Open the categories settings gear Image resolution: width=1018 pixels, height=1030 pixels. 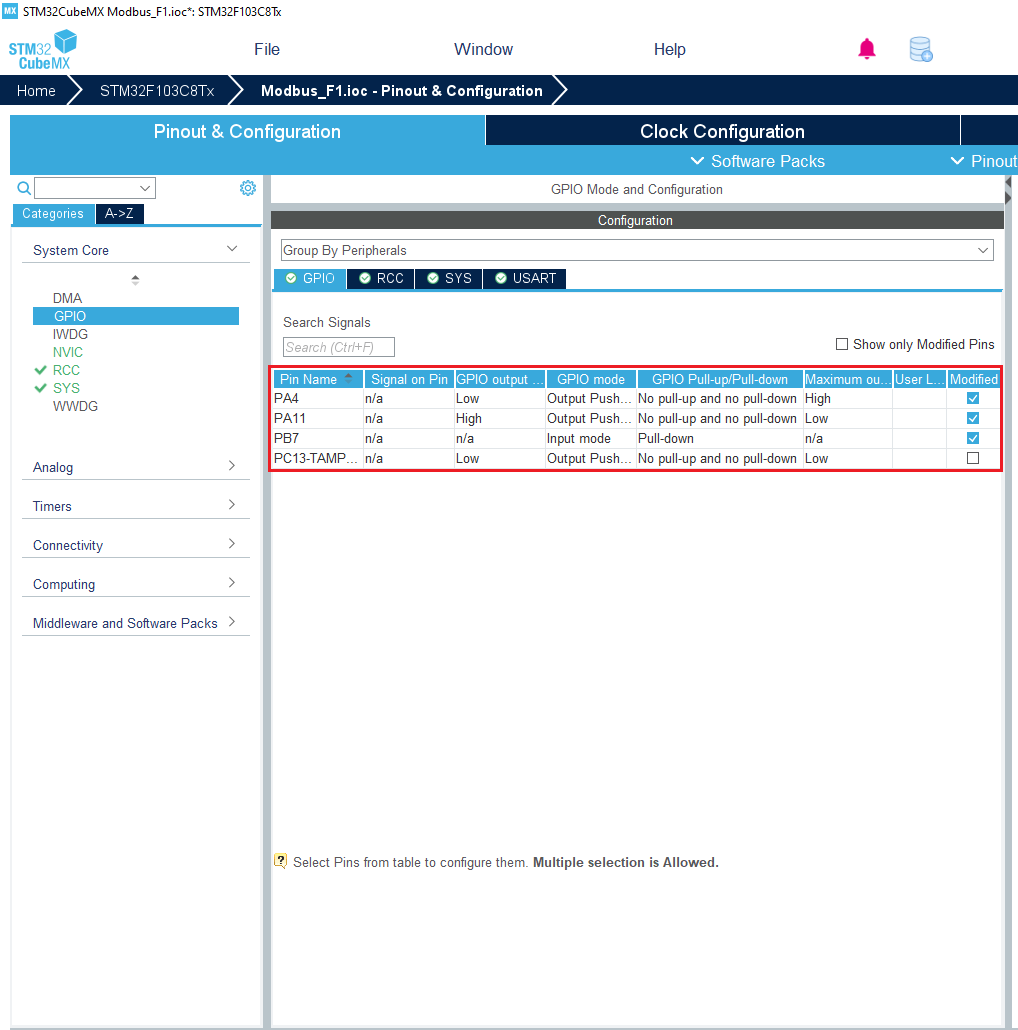click(248, 188)
